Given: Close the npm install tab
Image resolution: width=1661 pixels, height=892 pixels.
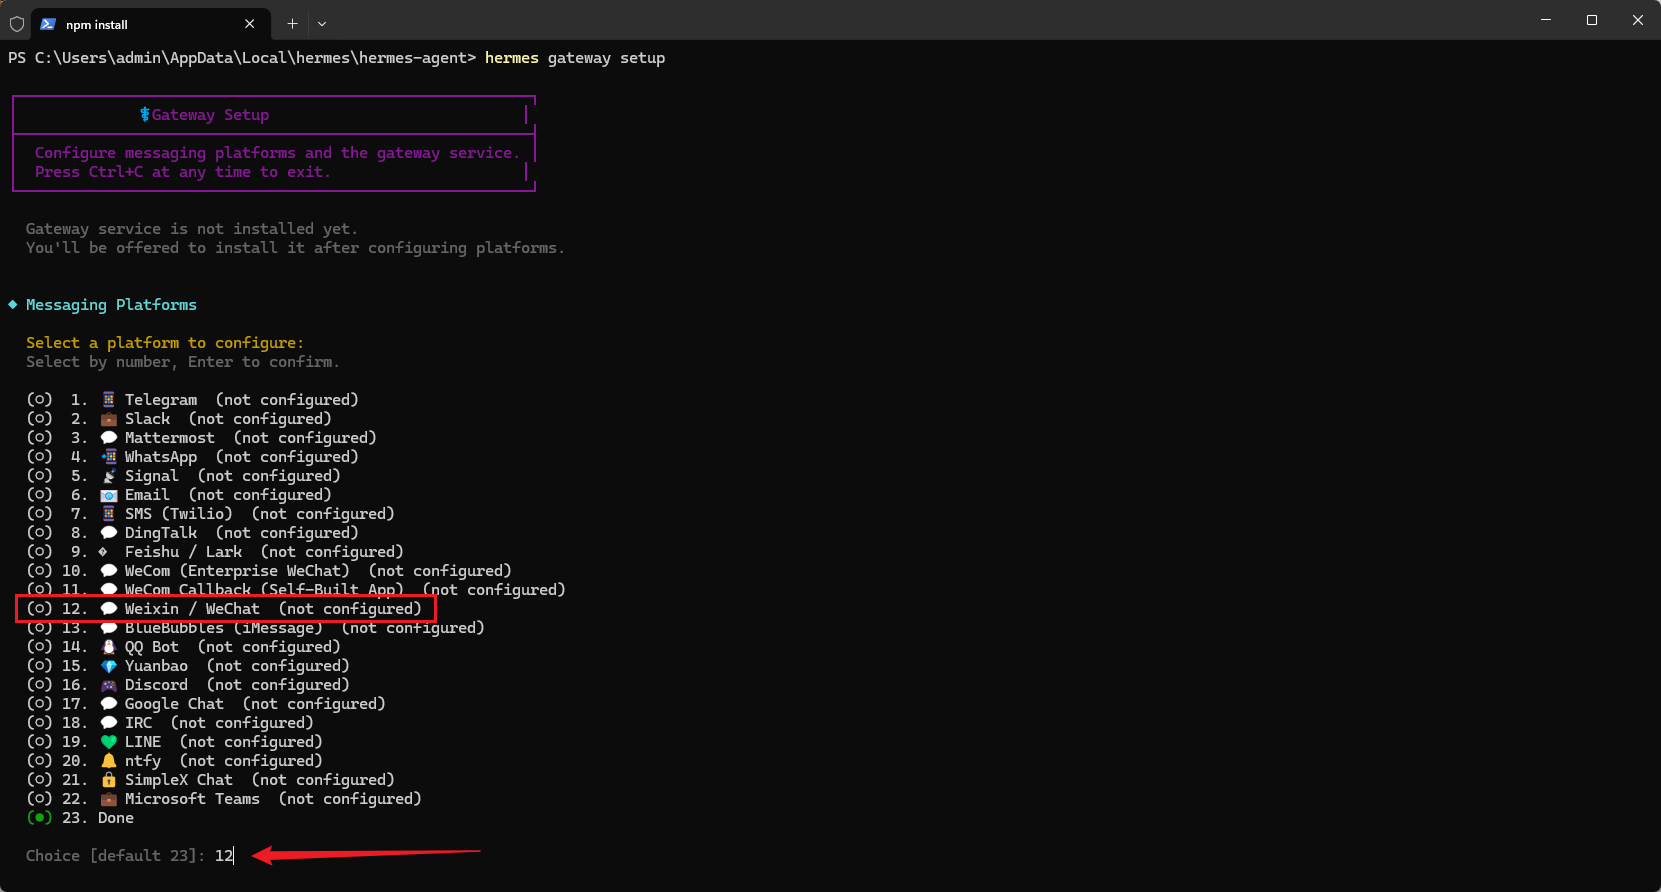Looking at the screenshot, I should click(x=250, y=24).
